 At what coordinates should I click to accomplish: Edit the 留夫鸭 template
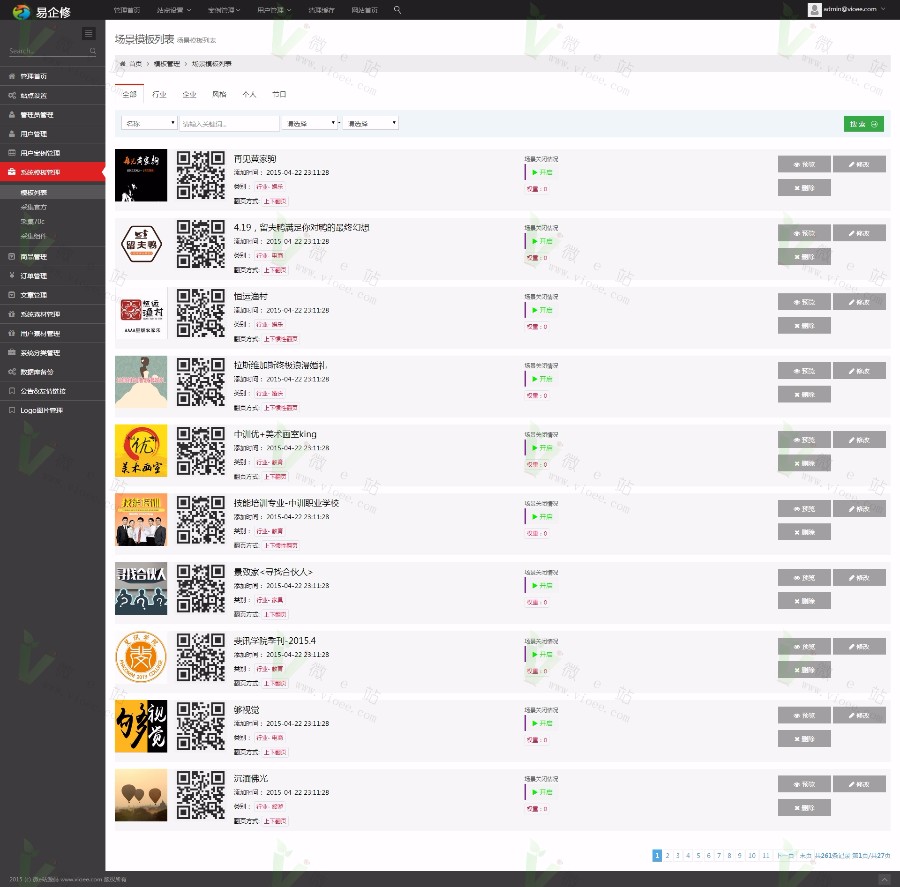859,233
